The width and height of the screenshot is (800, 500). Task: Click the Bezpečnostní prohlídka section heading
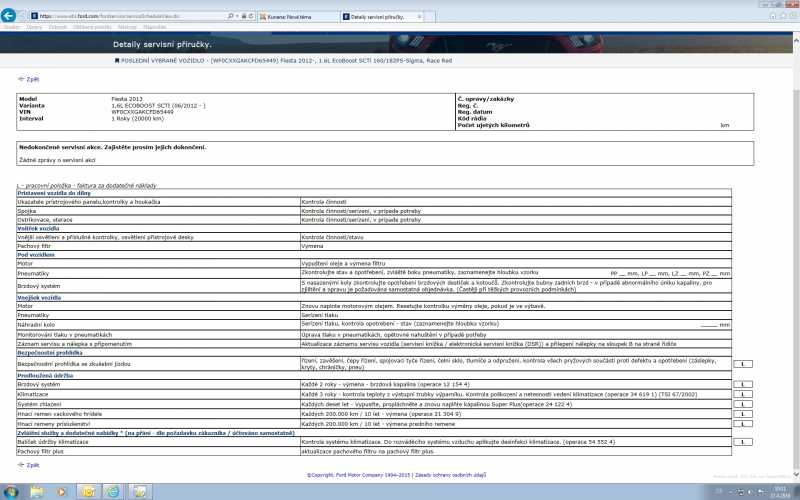(49, 353)
